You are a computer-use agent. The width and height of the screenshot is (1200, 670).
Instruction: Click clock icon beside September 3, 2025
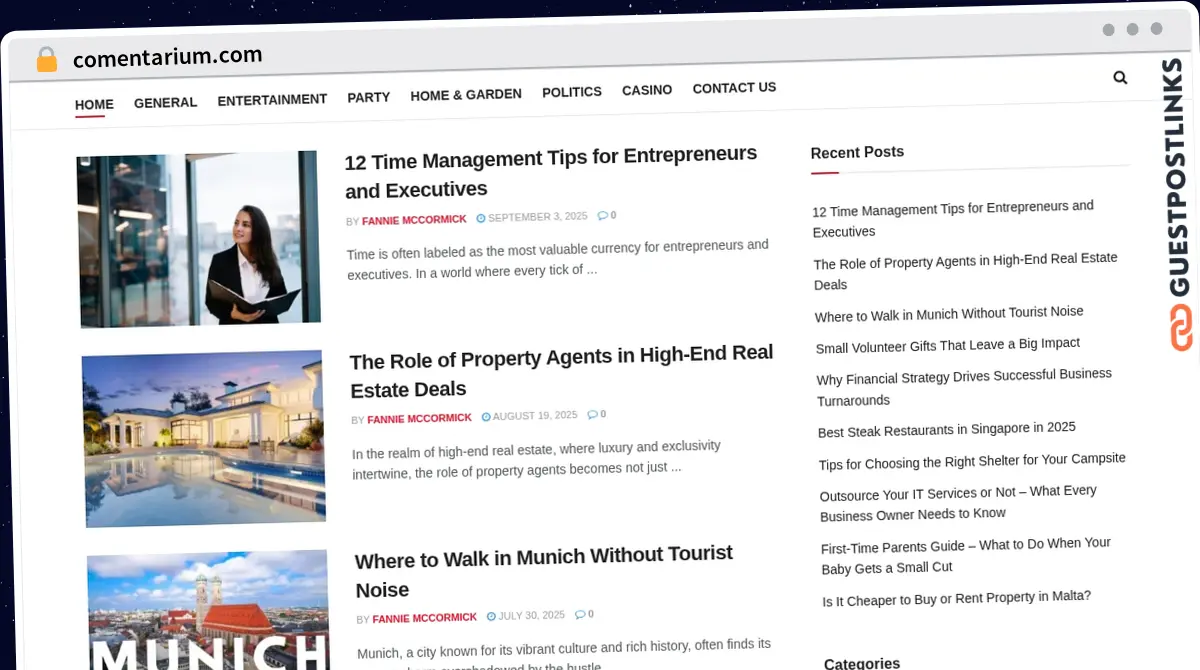481,217
